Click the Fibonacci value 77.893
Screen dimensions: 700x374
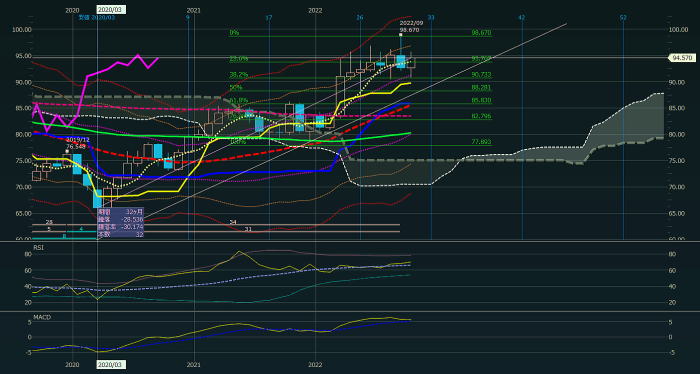coord(481,142)
